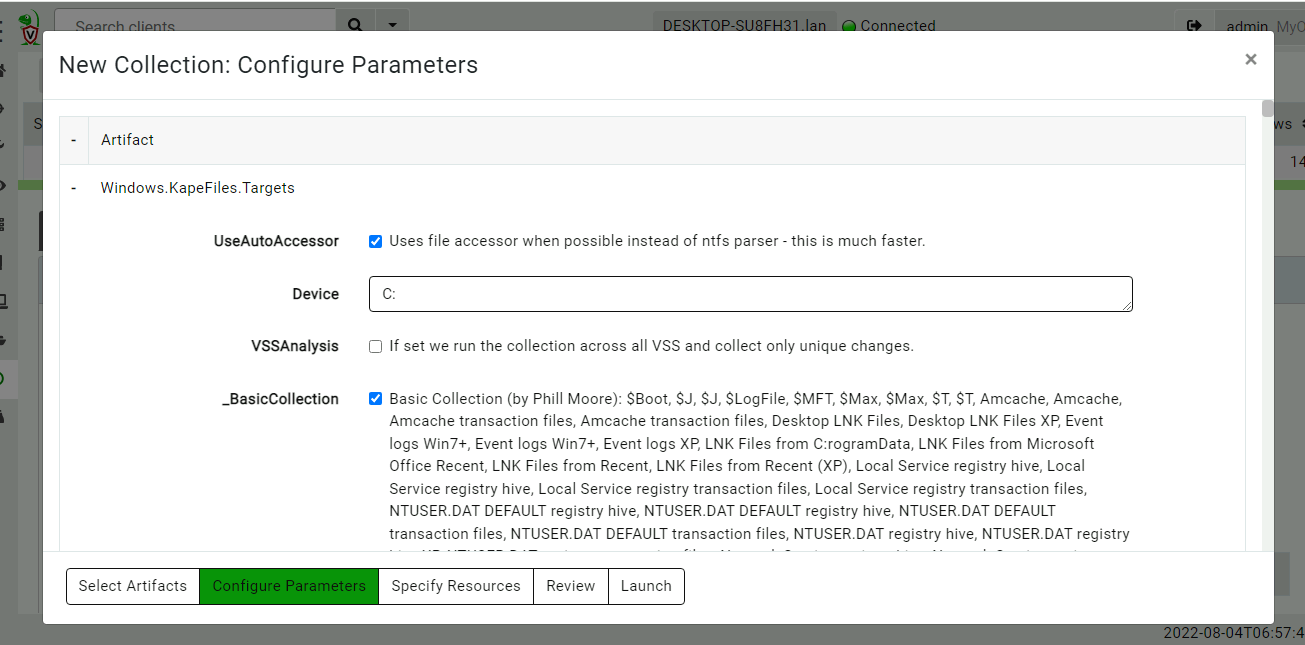Uncheck the UseAutoAccessor checkbox
Viewport: 1305px width, 645px height.
coord(376,241)
